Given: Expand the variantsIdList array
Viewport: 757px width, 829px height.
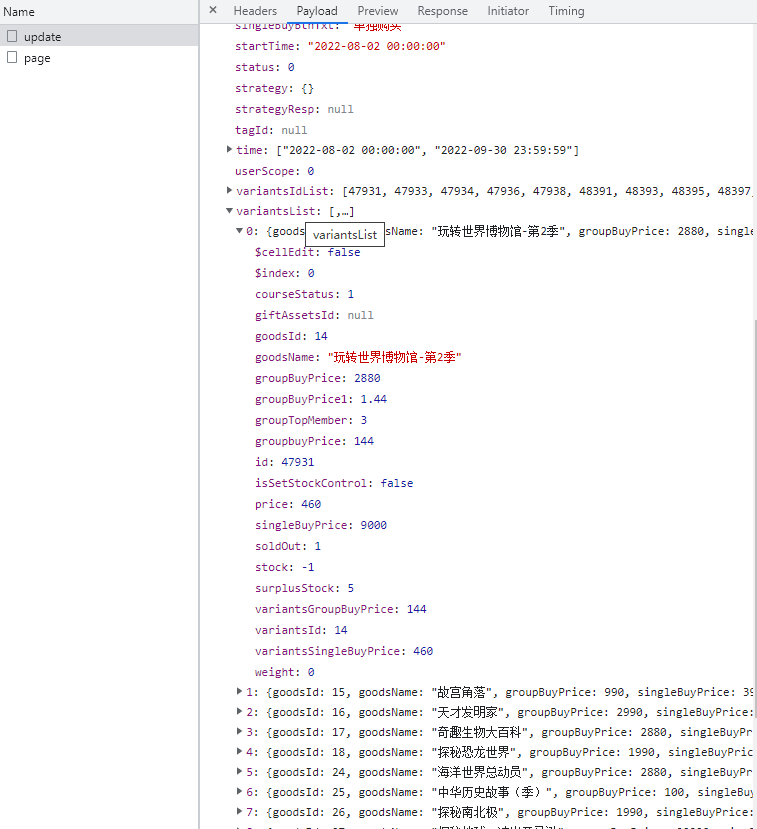Looking at the screenshot, I should [x=230, y=191].
